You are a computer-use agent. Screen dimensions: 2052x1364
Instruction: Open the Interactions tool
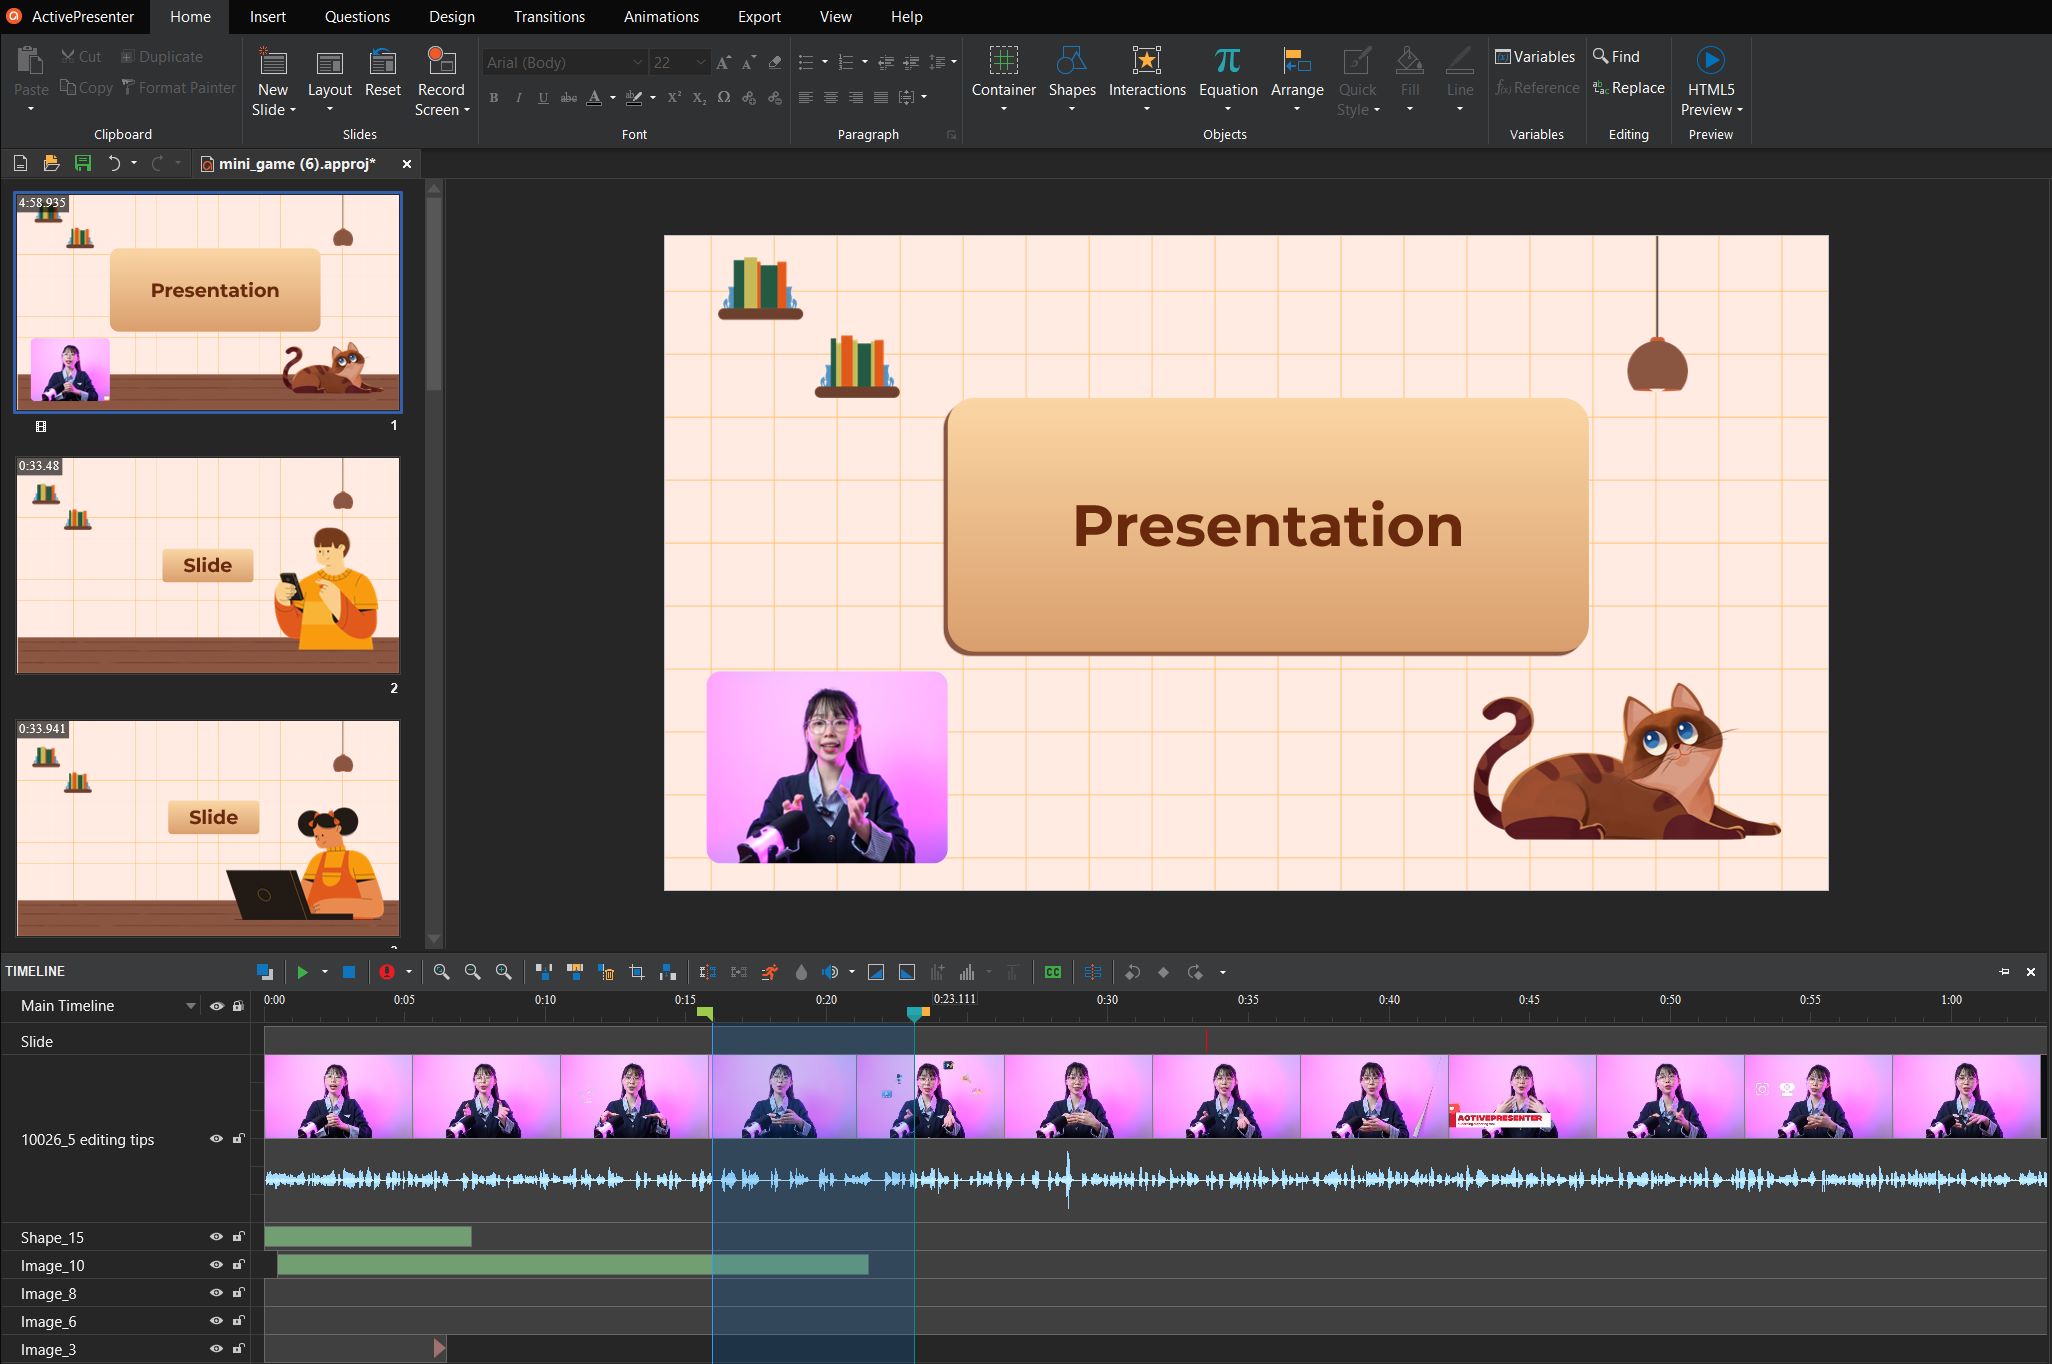tap(1147, 80)
